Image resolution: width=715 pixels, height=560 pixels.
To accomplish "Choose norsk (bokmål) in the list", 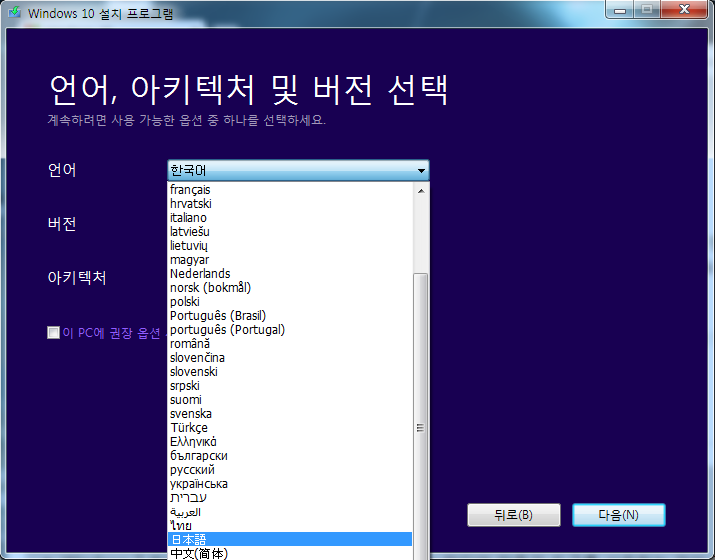I will click(290, 288).
